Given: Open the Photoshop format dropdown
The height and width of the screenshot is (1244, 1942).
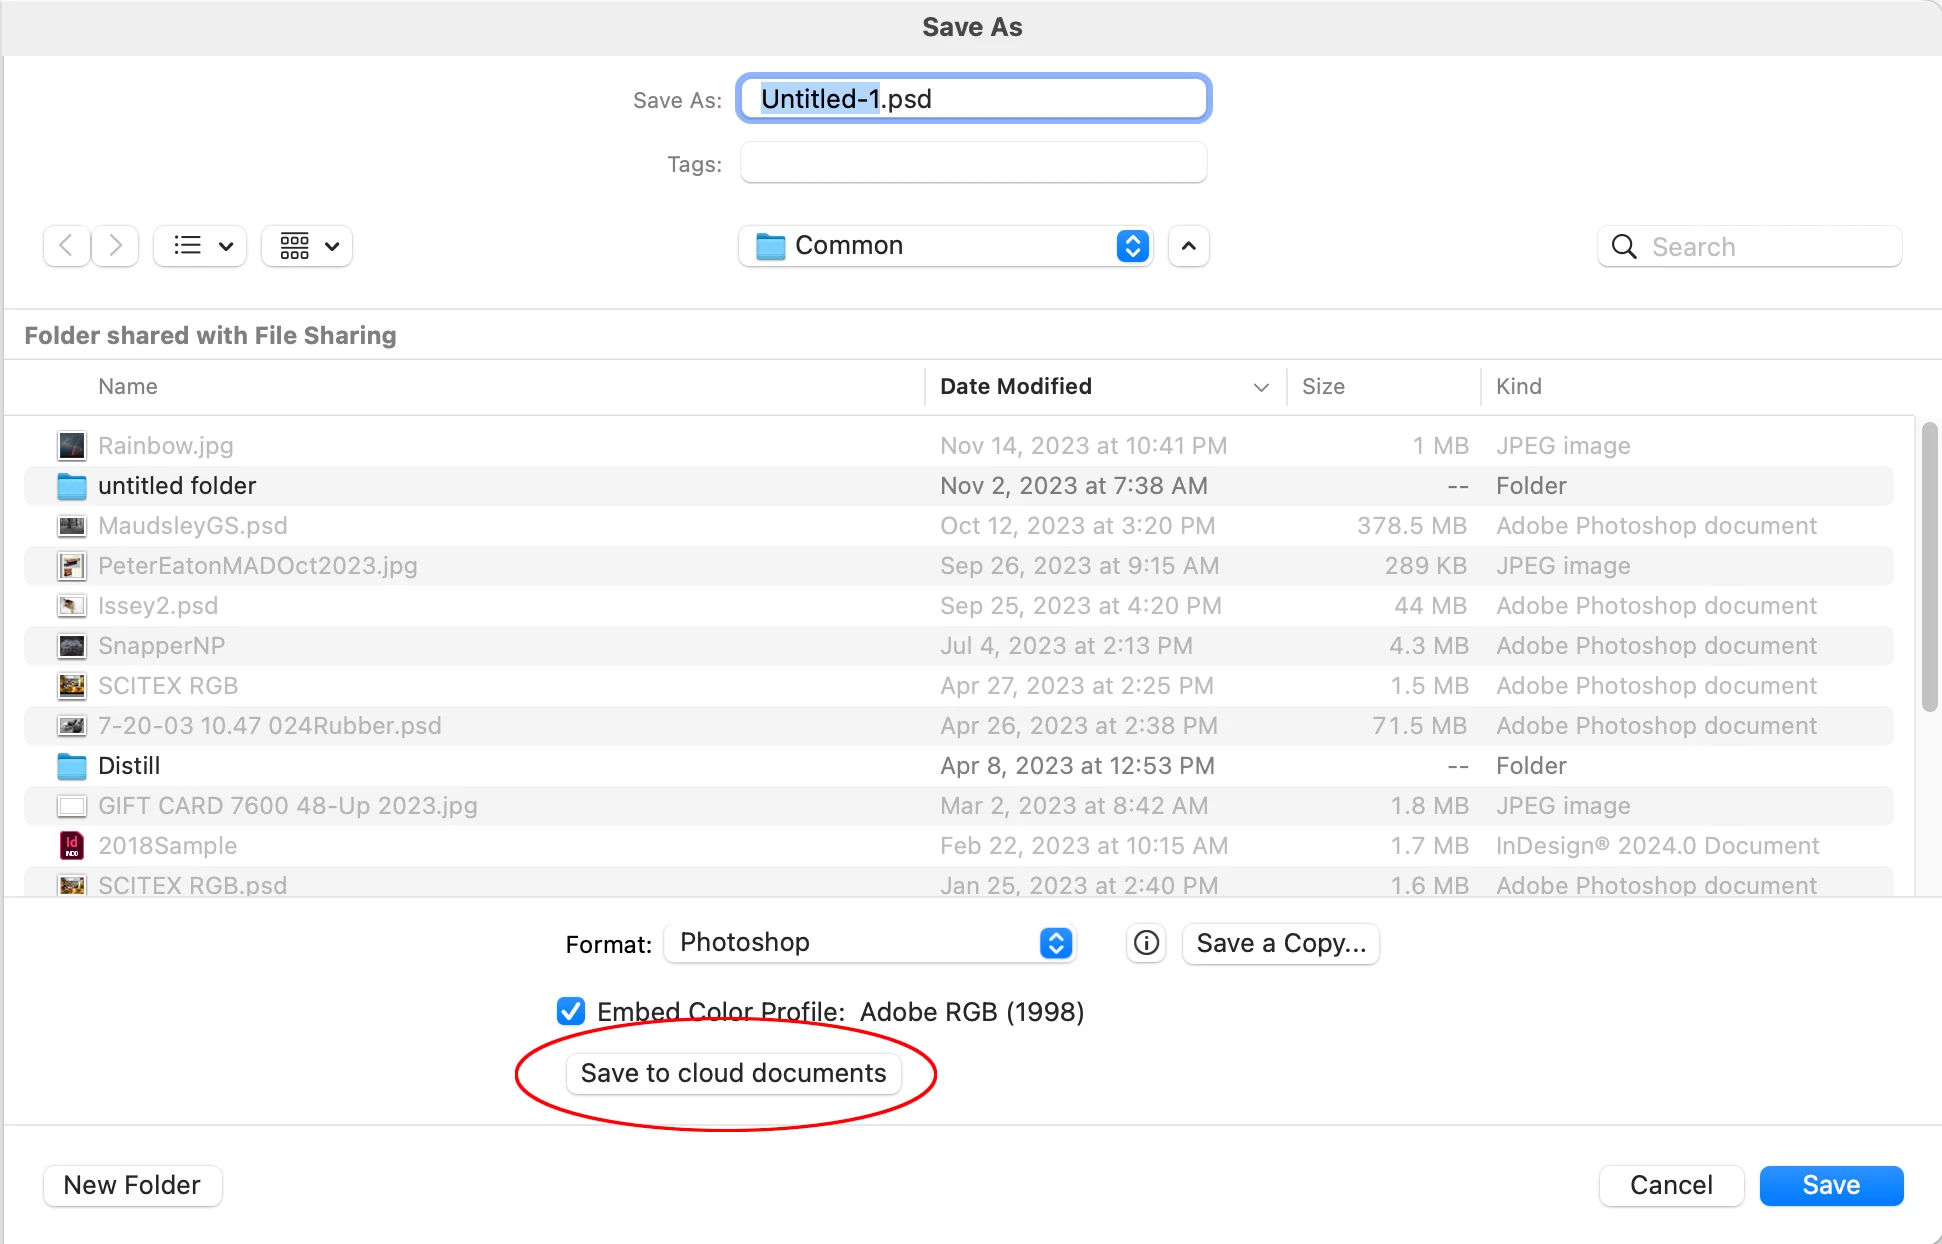Looking at the screenshot, I should pos(869,943).
